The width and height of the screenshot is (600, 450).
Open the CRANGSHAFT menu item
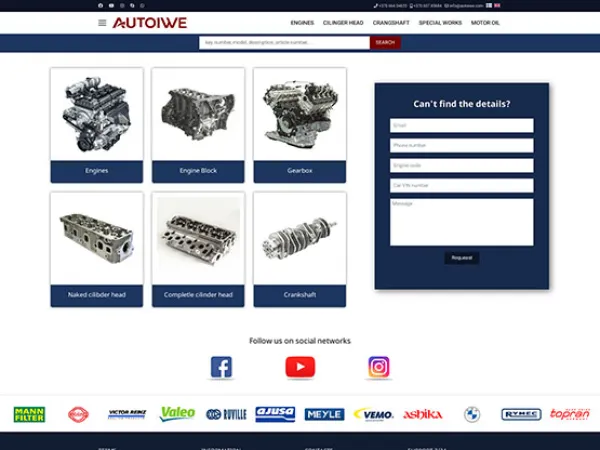click(391, 23)
